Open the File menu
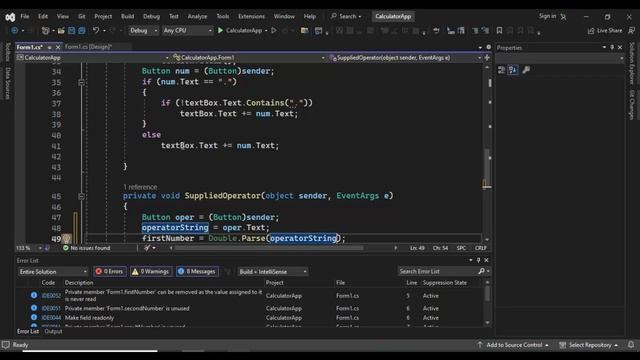 point(25,17)
